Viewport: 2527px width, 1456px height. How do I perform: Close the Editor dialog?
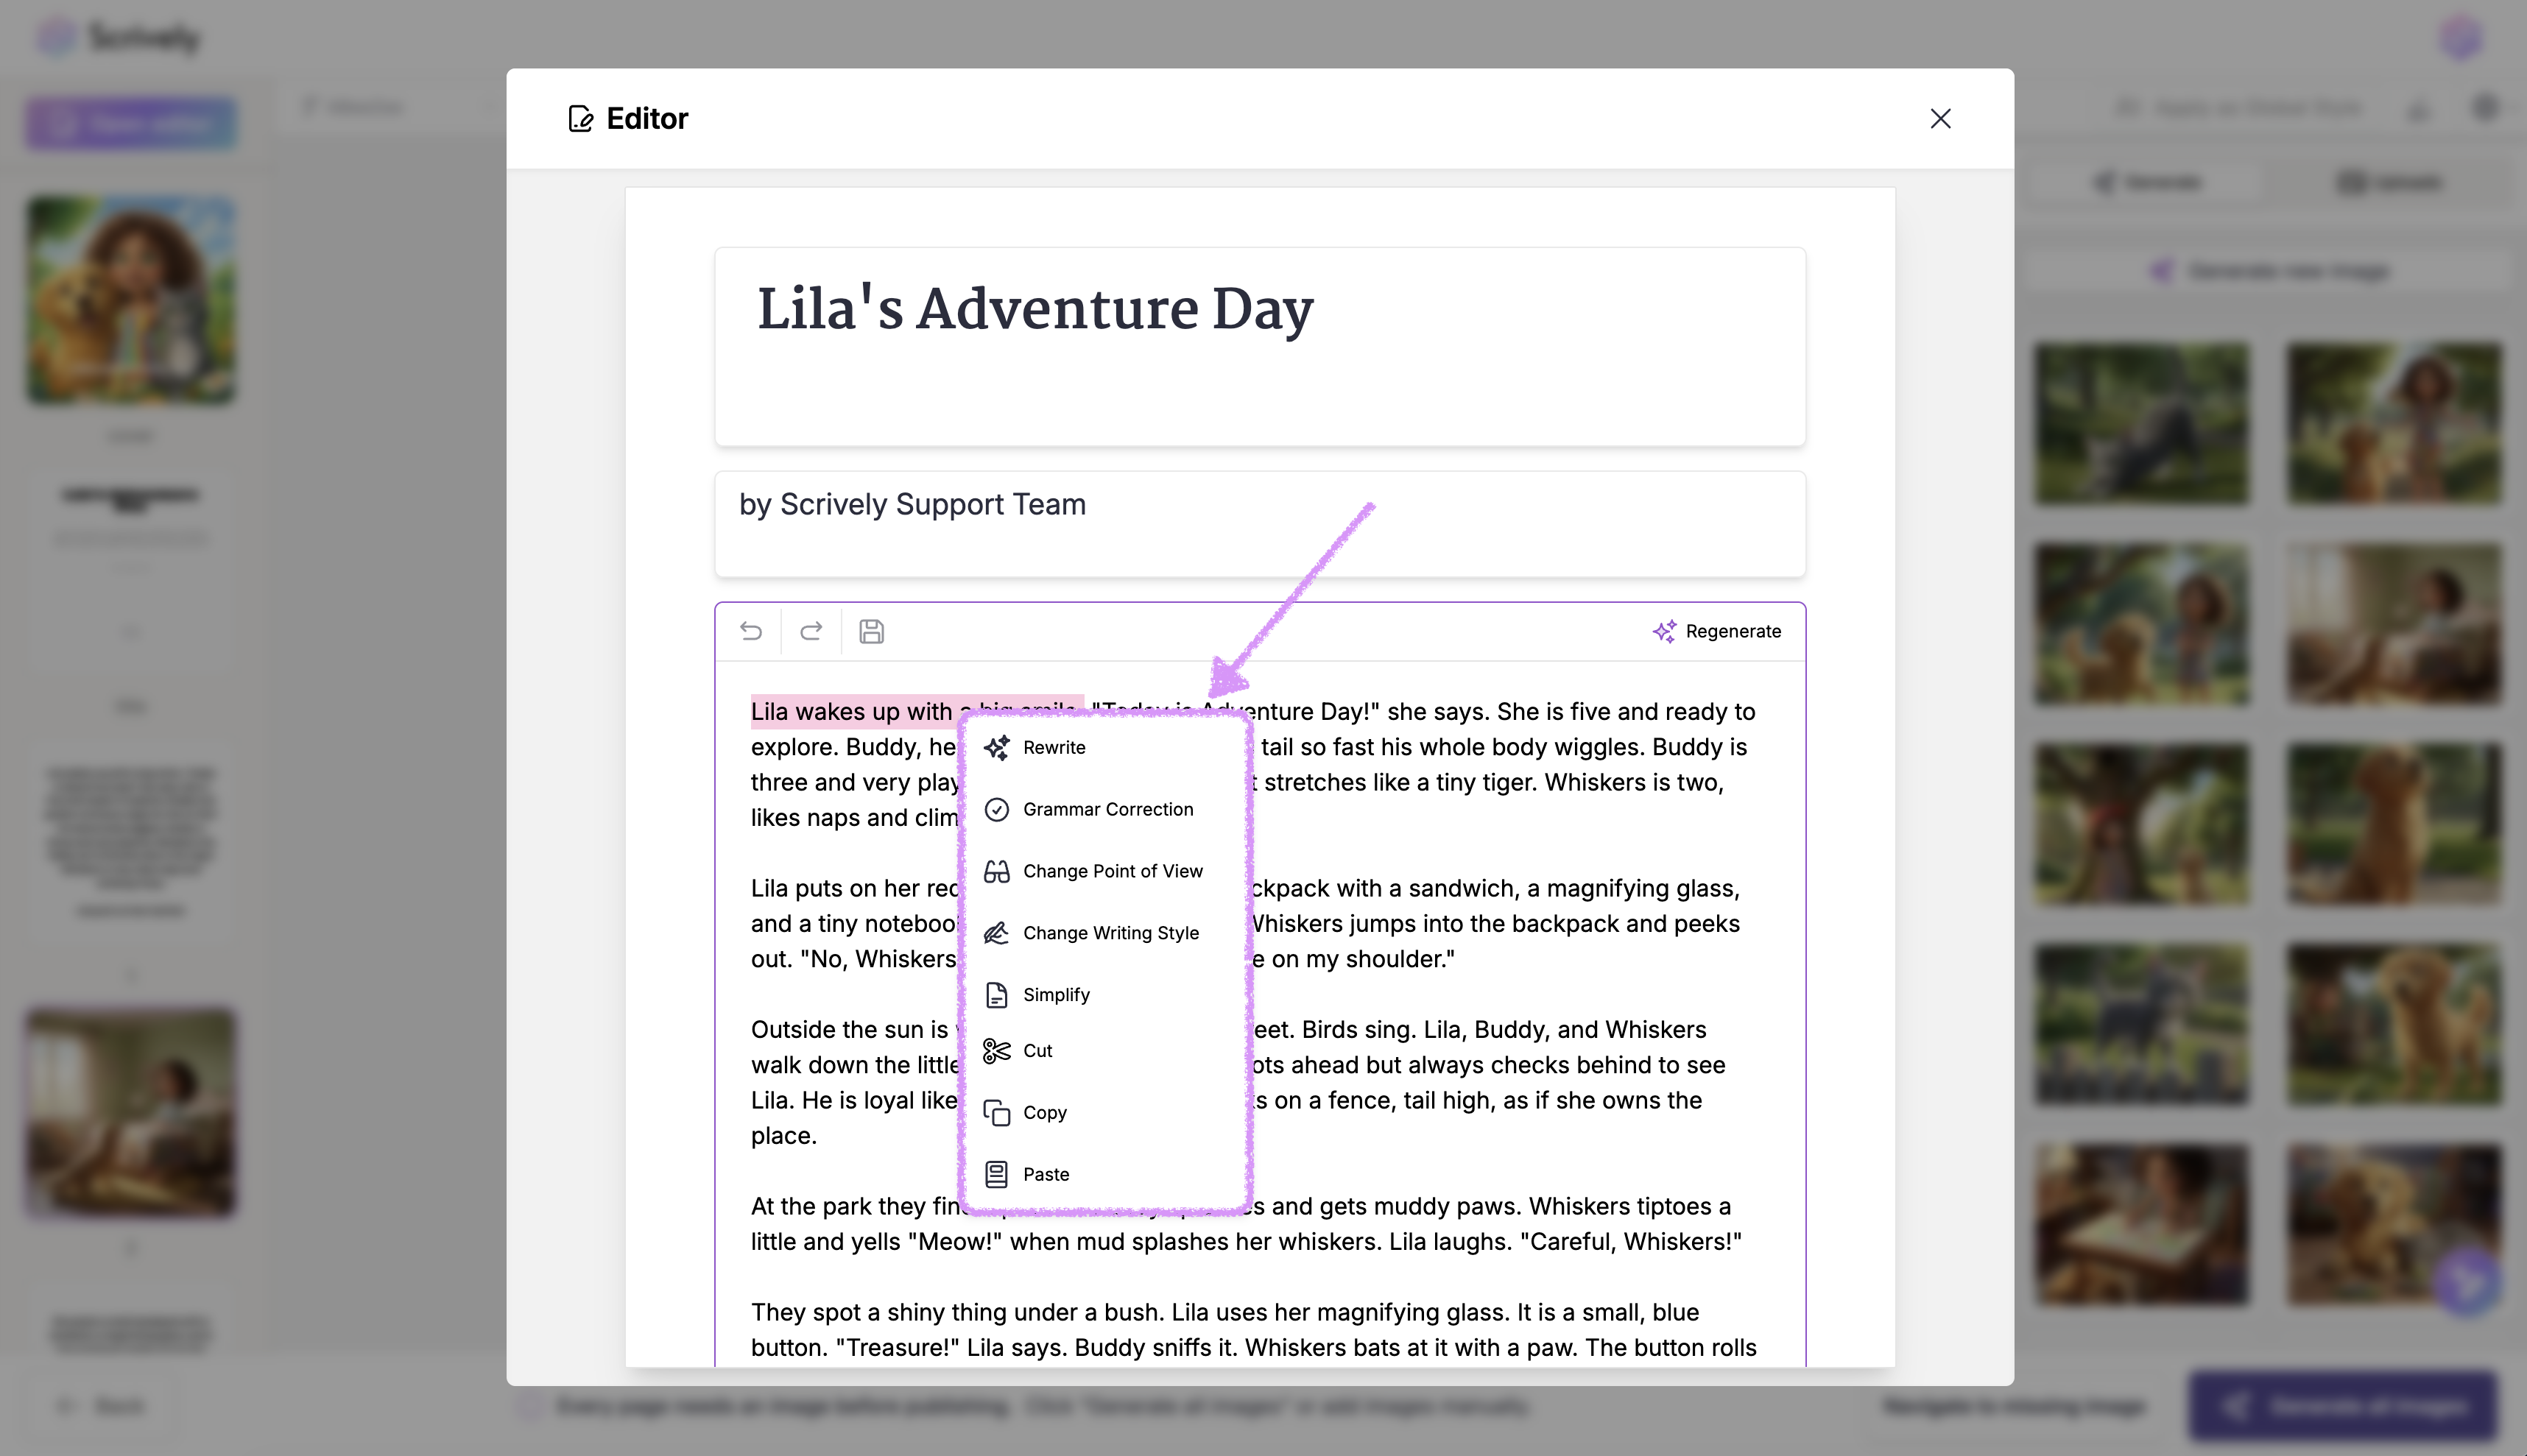(x=1940, y=119)
